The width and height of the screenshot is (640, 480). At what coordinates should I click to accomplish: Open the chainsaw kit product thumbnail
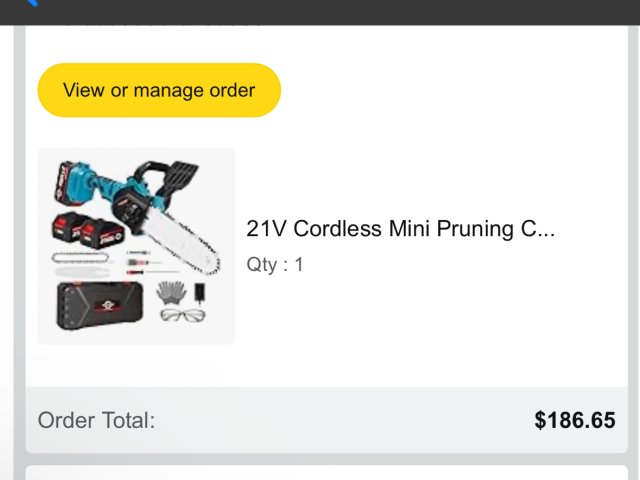click(x=136, y=246)
